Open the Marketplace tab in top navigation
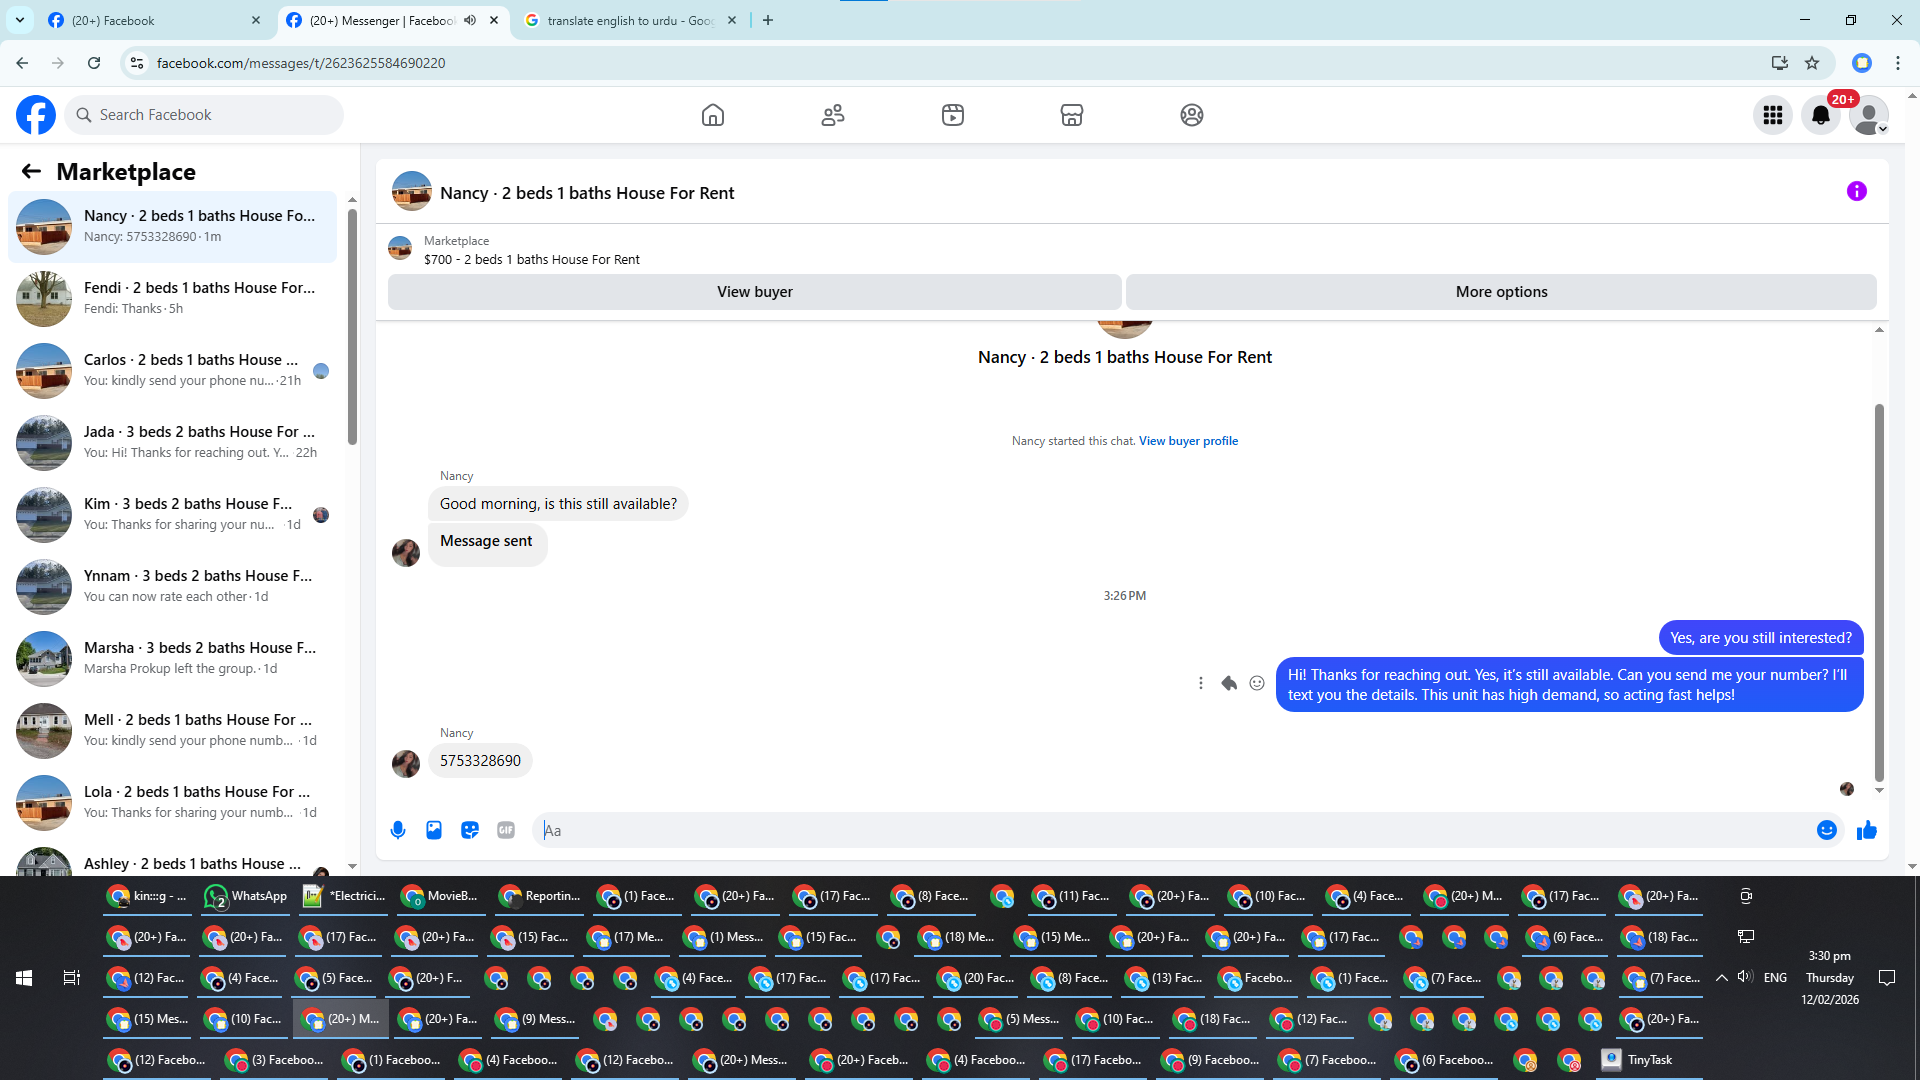 click(1071, 115)
